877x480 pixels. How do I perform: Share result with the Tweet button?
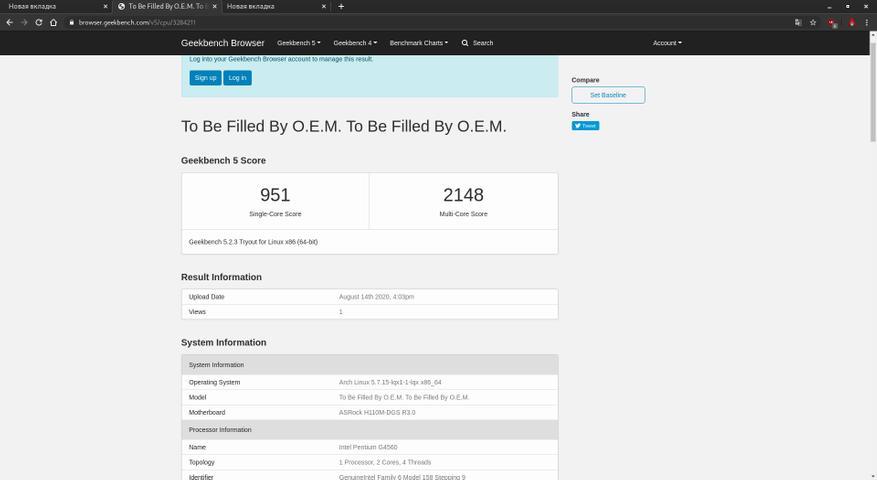pyautogui.click(x=585, y=126)
